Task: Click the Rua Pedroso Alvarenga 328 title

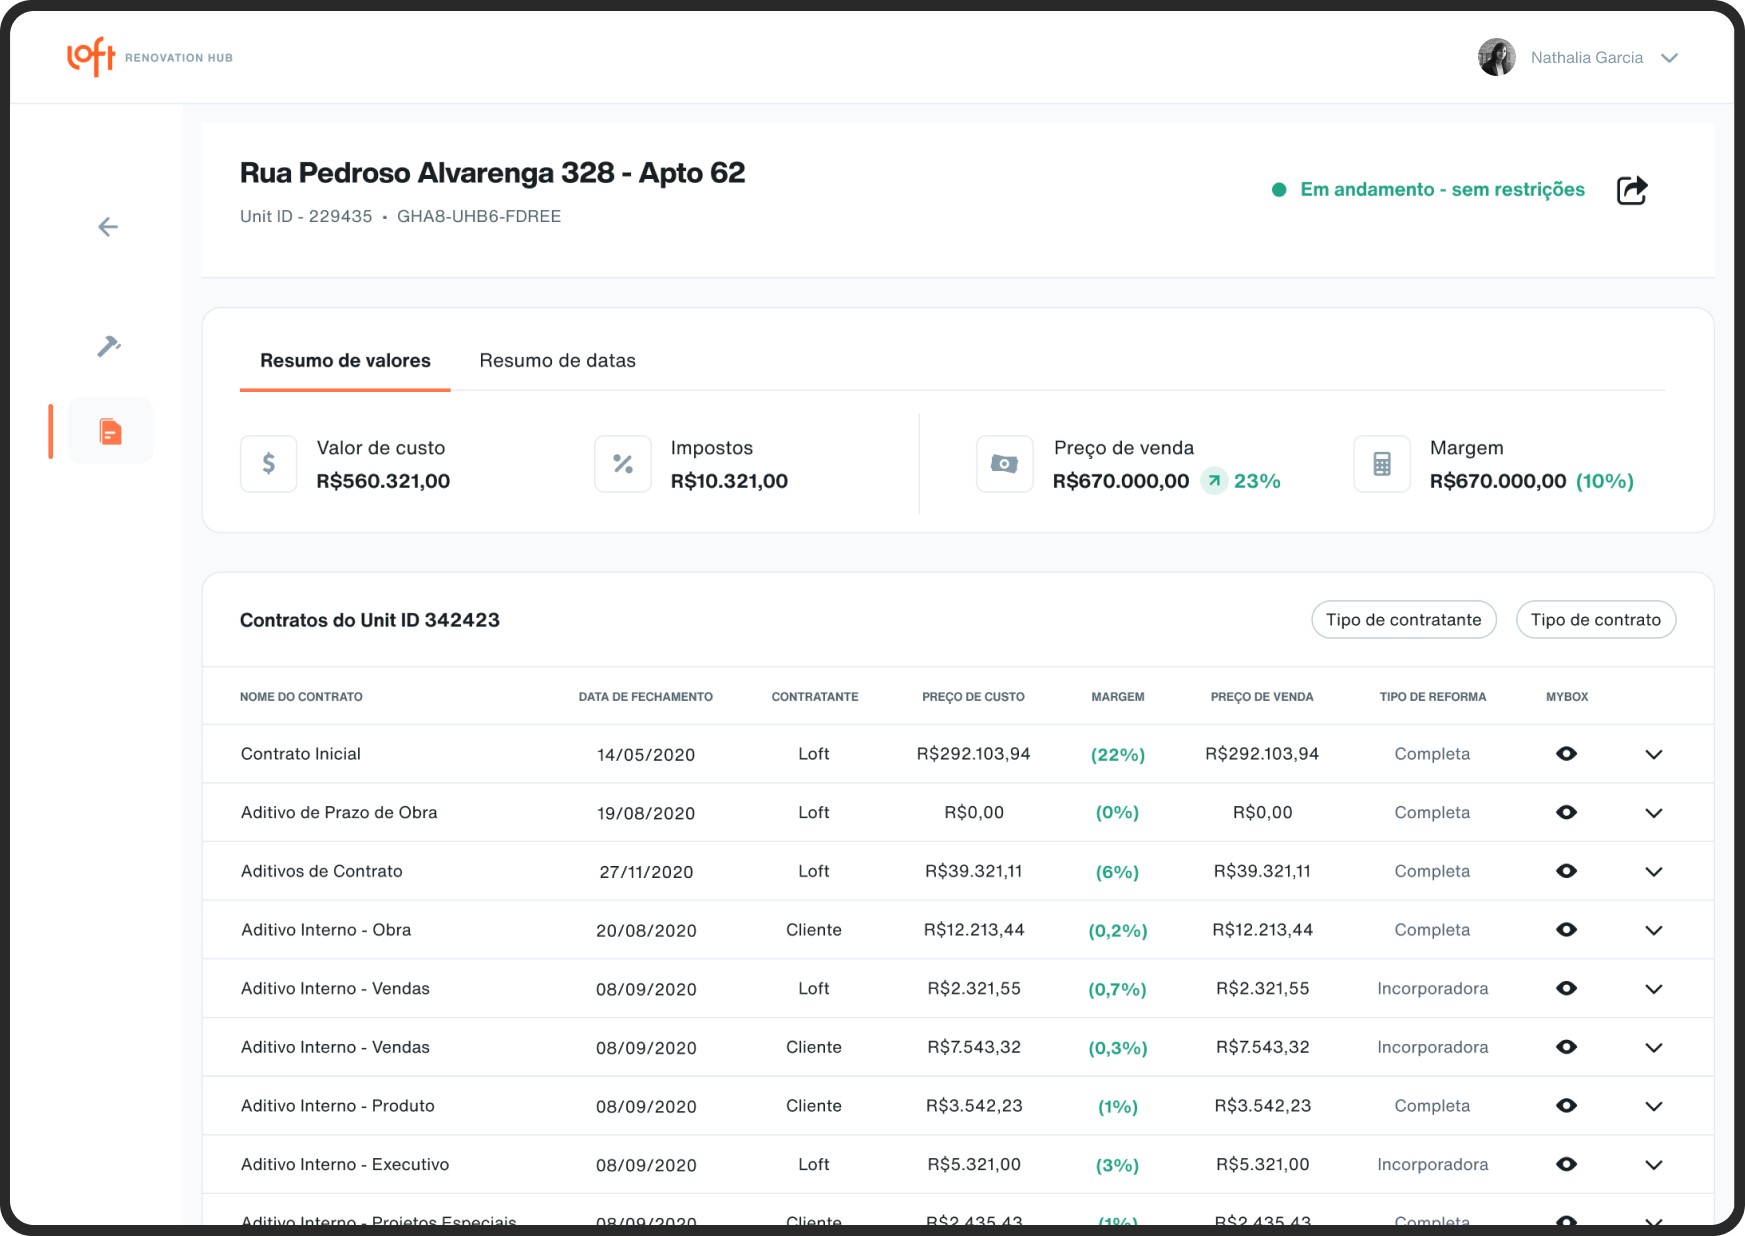Action: coord(492,173)
